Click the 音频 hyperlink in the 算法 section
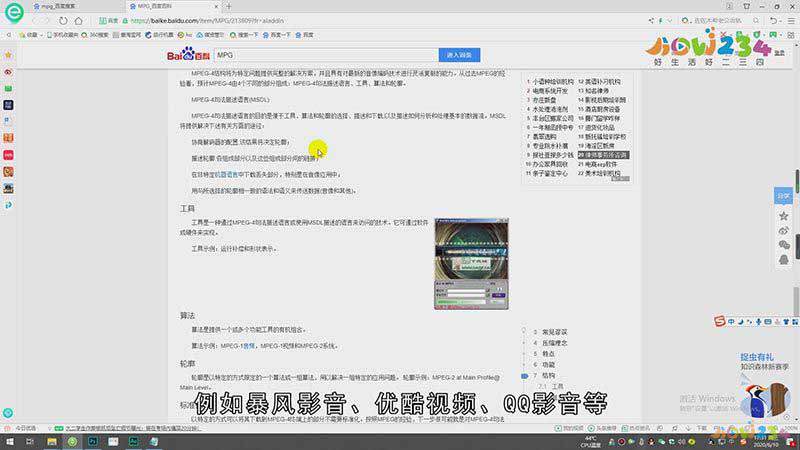Image resolution: width=800 pixels, height=450 pixels. click(249, 346)
